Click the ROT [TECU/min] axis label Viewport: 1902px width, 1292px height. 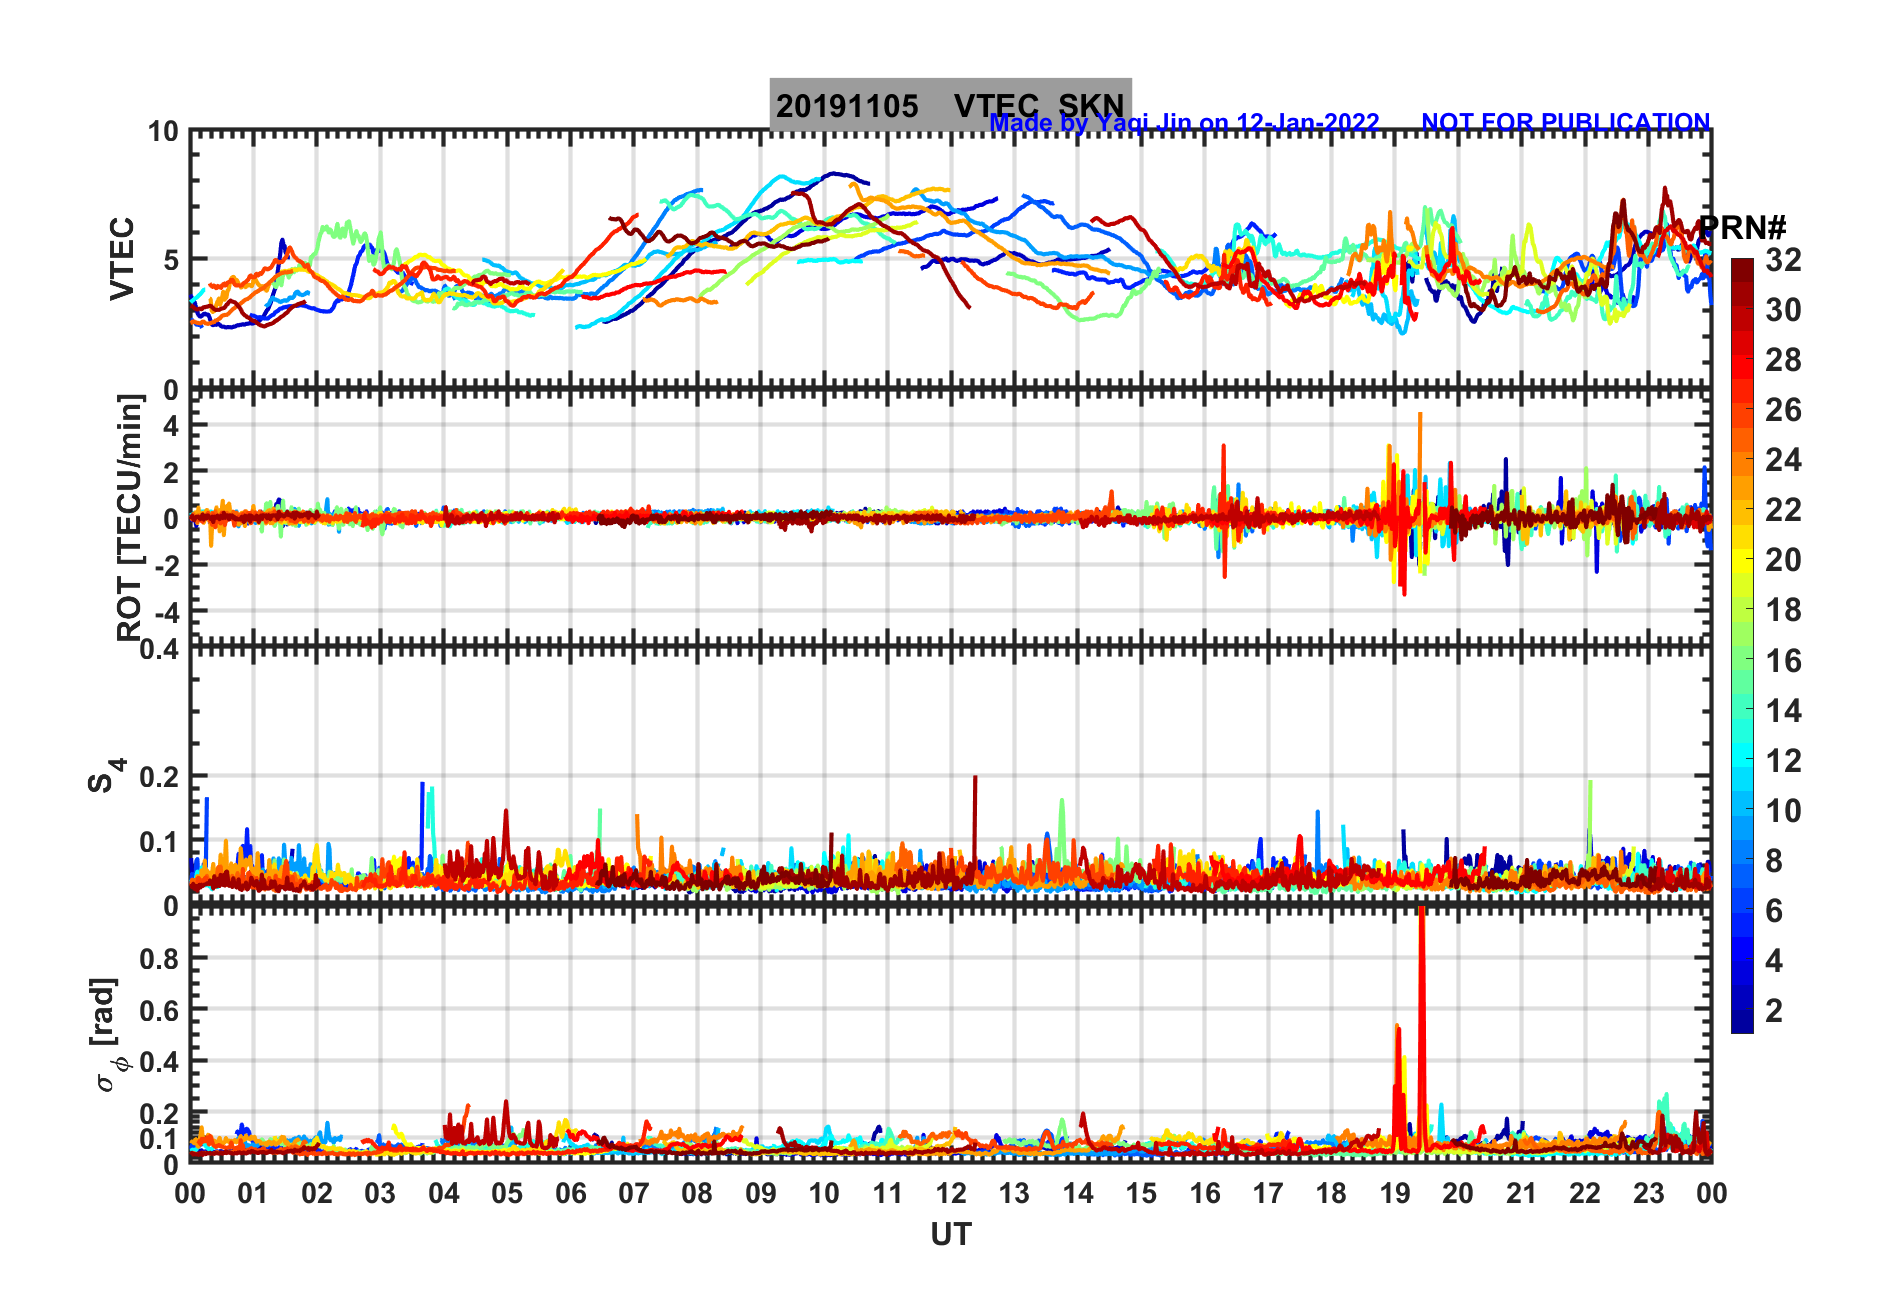(x=130, y=517)
